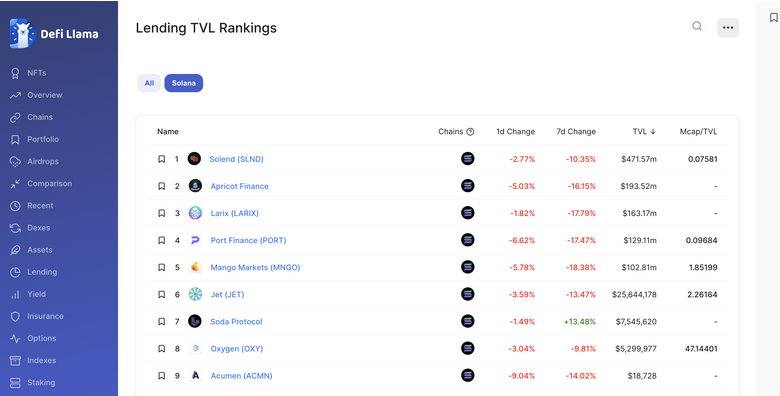The width and height of the screenshot is (780, 396).
Task: Select the All filter tab
Action: [x=149, y=83]
